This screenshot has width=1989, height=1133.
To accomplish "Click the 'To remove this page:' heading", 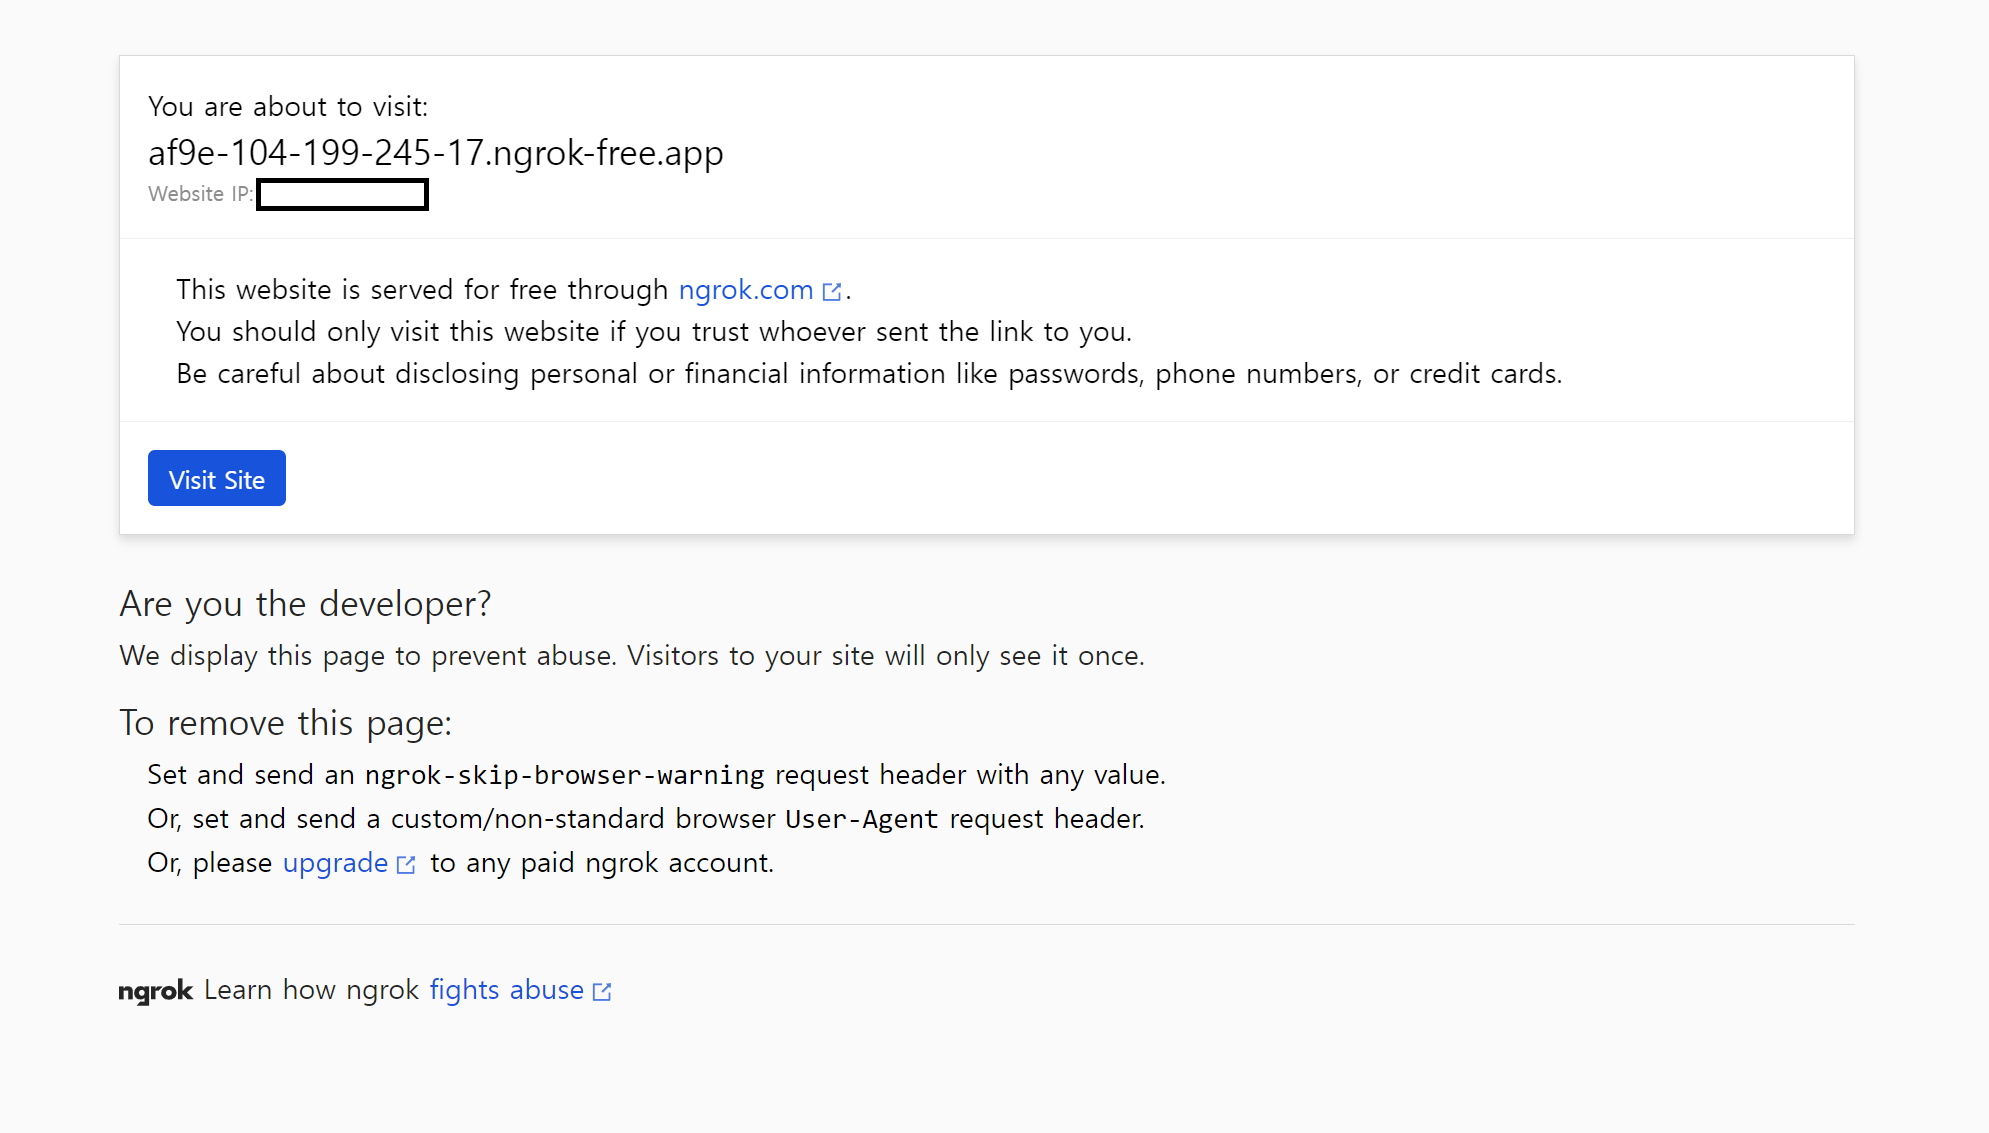I will pyautogui.click(x=286, y=723).
